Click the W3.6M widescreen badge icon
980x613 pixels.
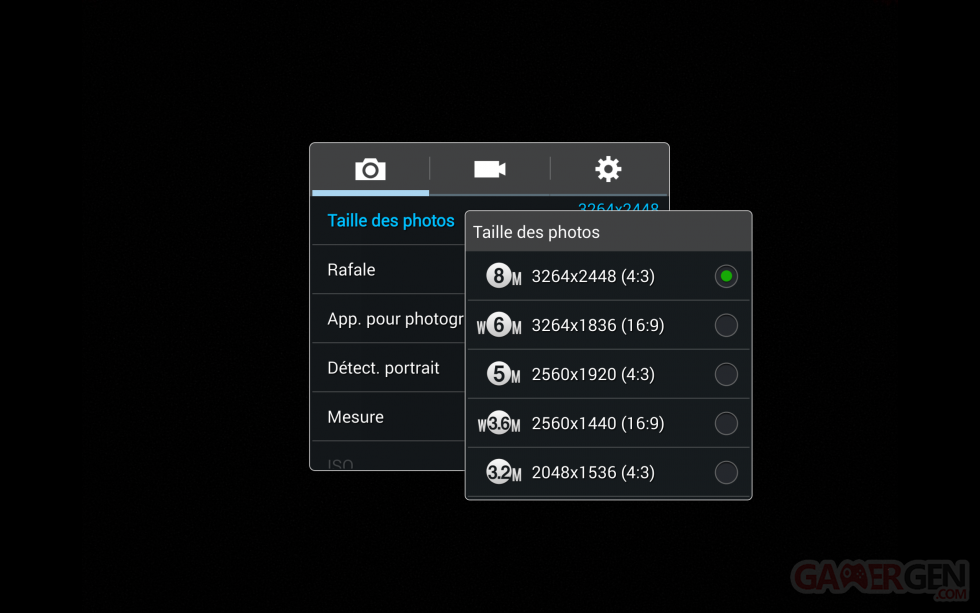click(x=499, y=422)
